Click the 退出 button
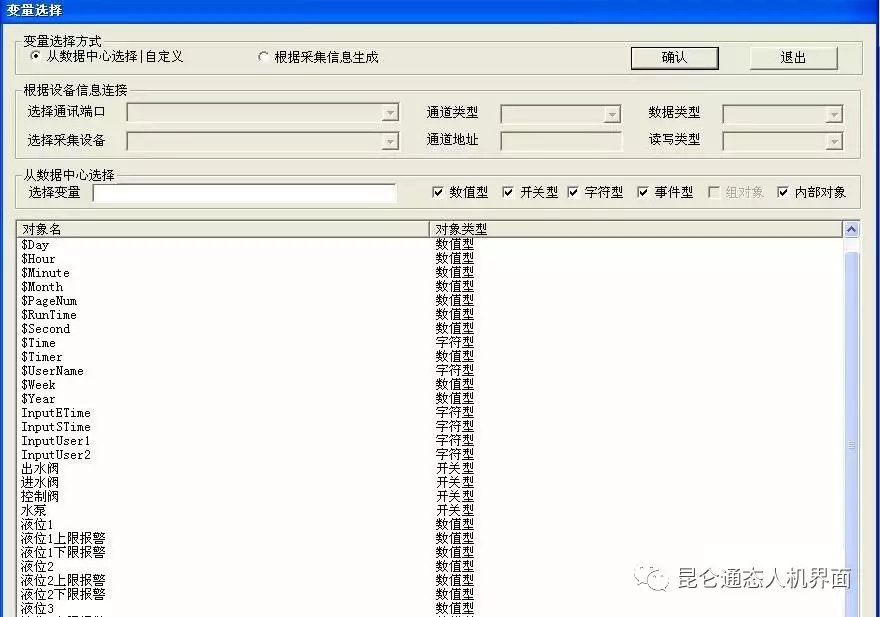Viewport: 880px width, 617px height. (x=793, y=58)
